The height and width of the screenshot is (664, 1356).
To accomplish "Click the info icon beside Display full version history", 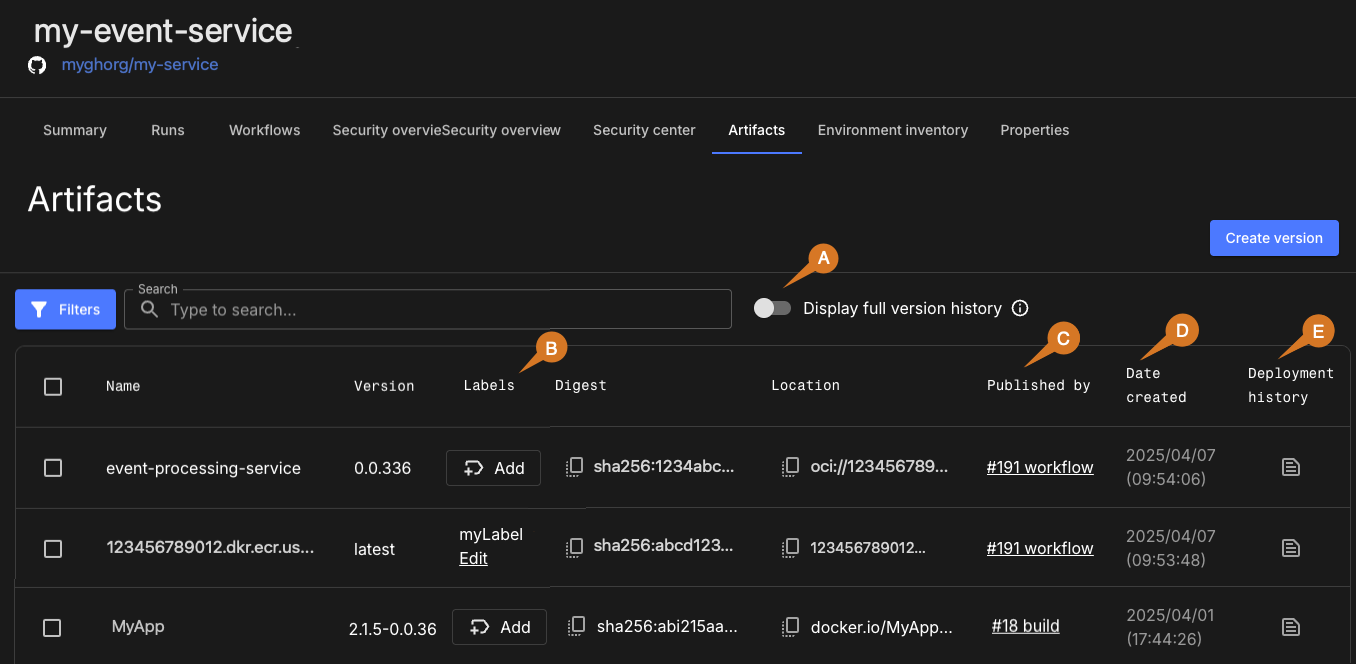I will click(x=1020, y=308).
